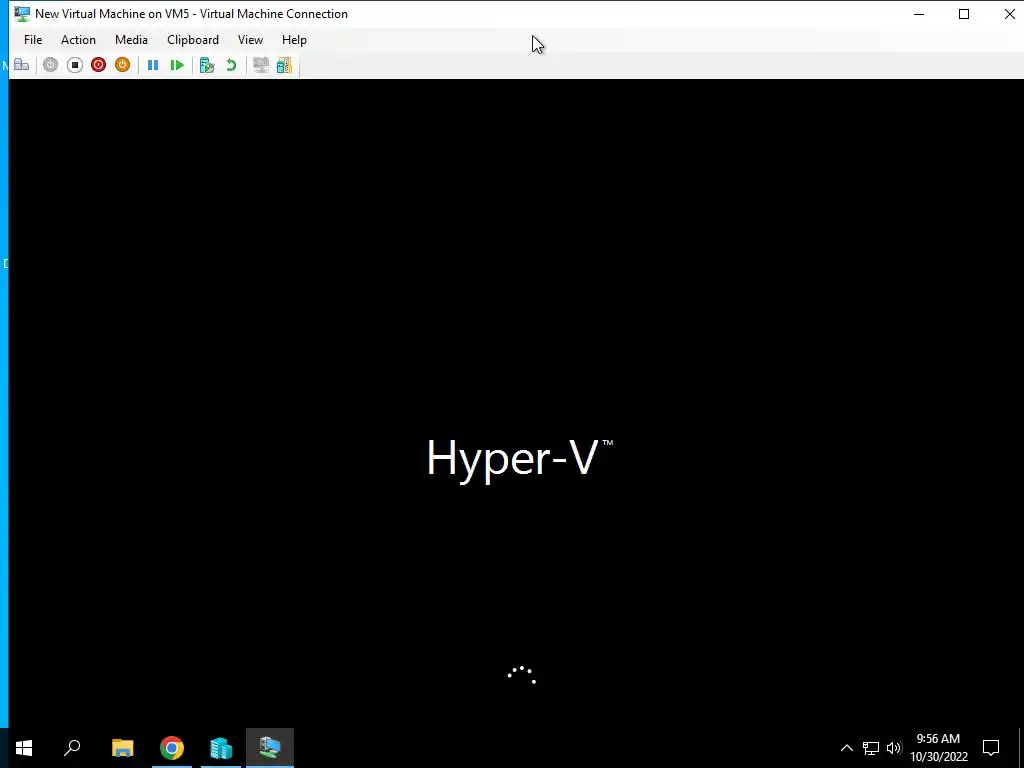Viewport: 1024px width, 768px height.
Task: Save the VM state with the orange power icon
Action: point(122,65)
